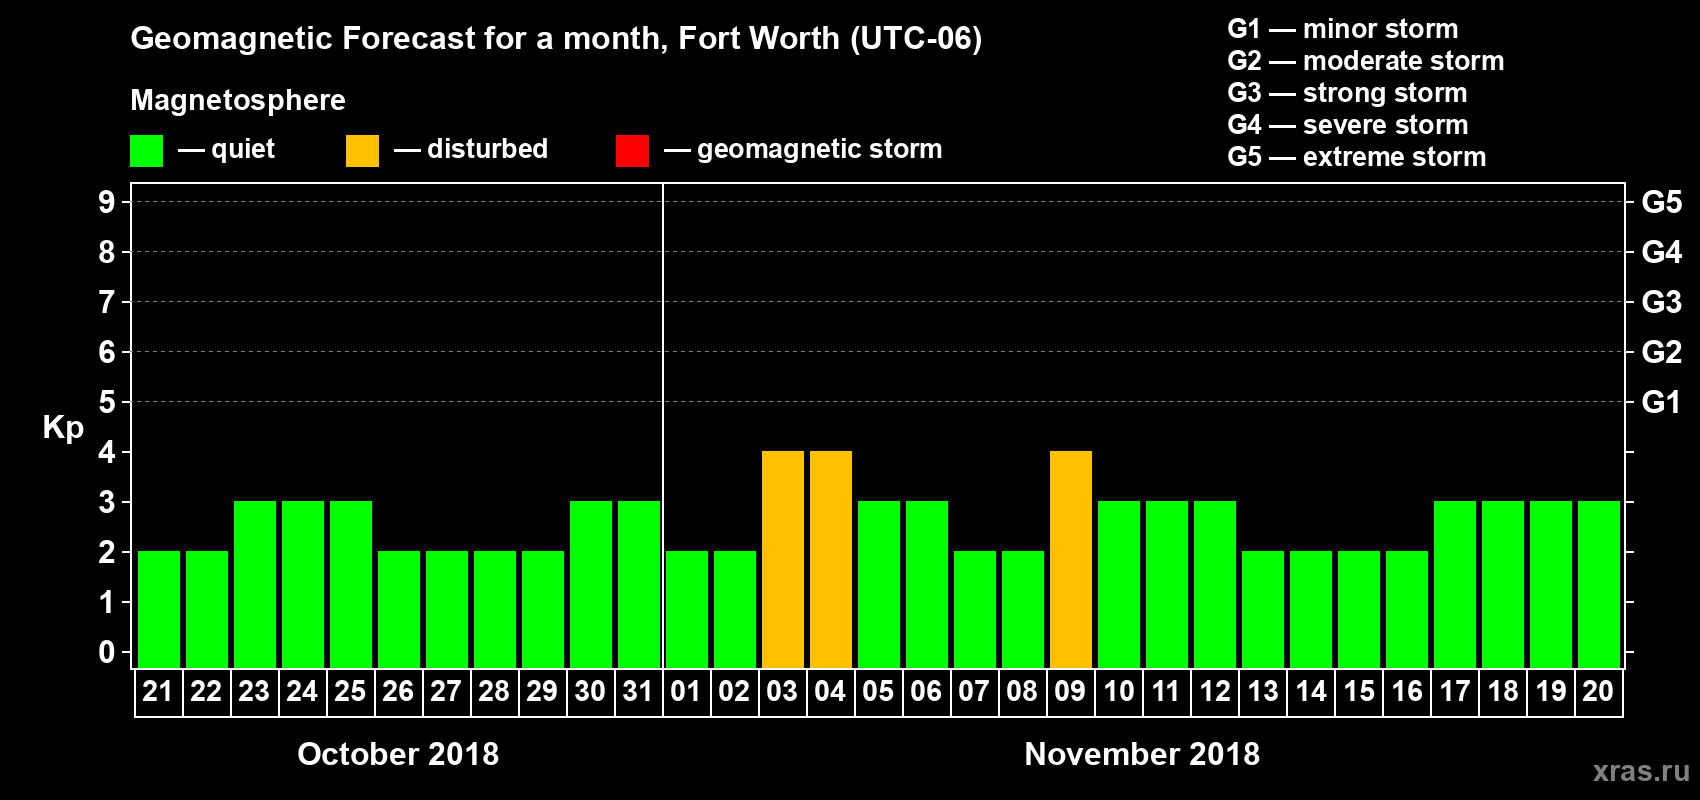Click date label 13 on the axis

point(1263,692)
